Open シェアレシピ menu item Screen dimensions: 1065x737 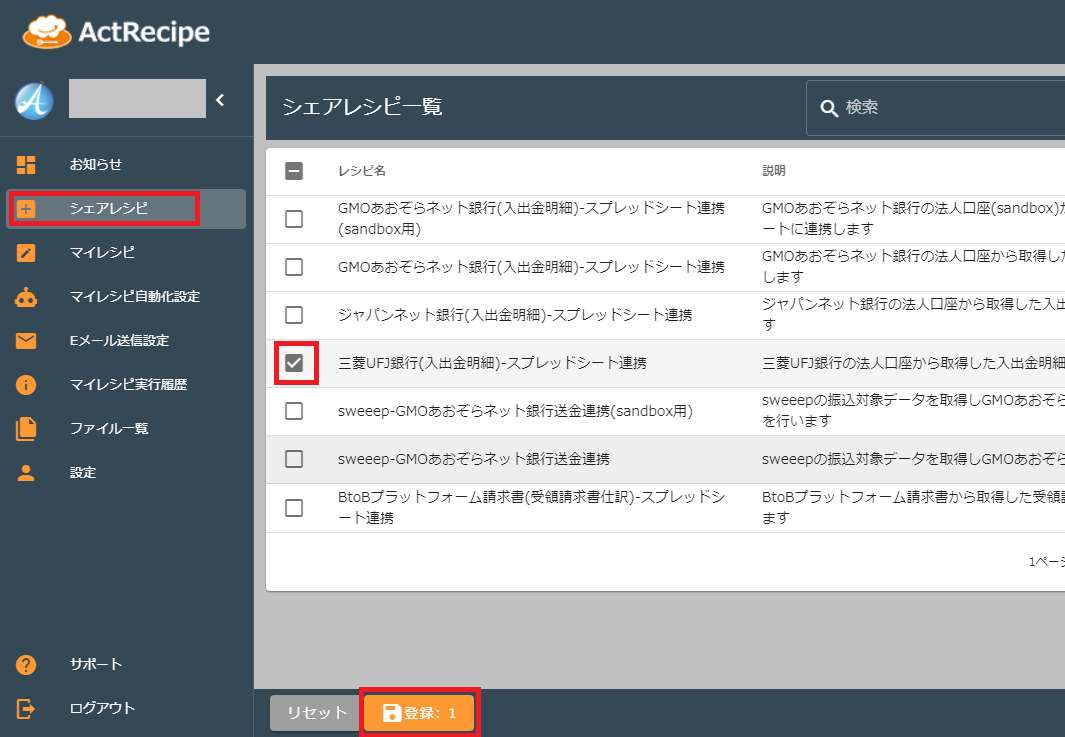click(126, 209)
